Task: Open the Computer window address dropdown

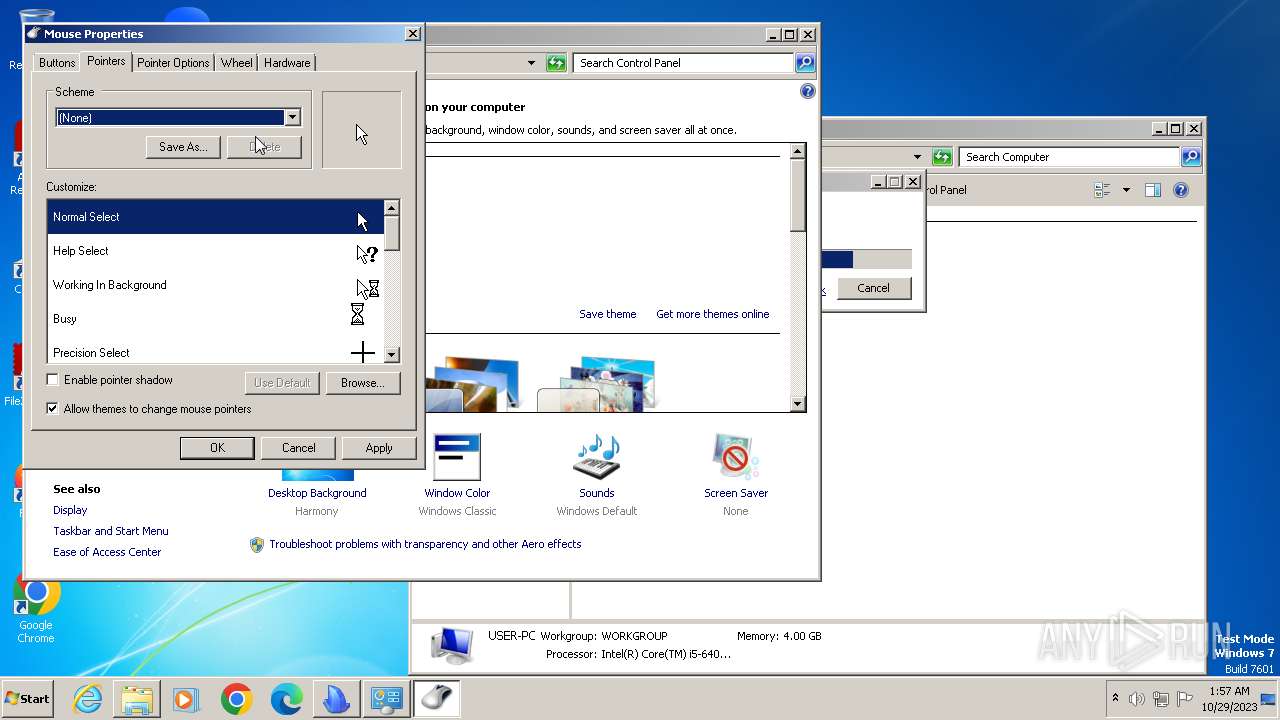Action: tap(917, 157)
